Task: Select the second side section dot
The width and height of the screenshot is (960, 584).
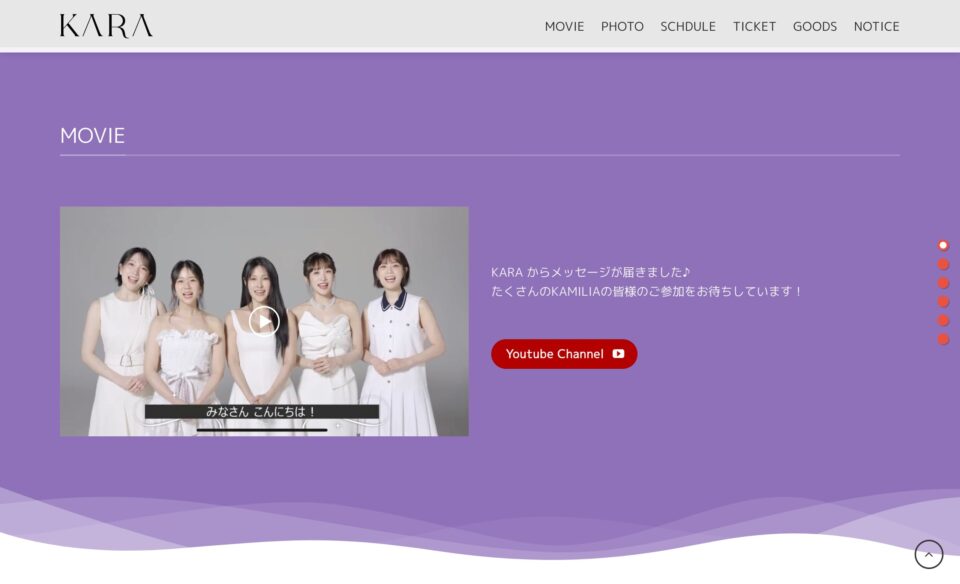Action: coord(943,264)
